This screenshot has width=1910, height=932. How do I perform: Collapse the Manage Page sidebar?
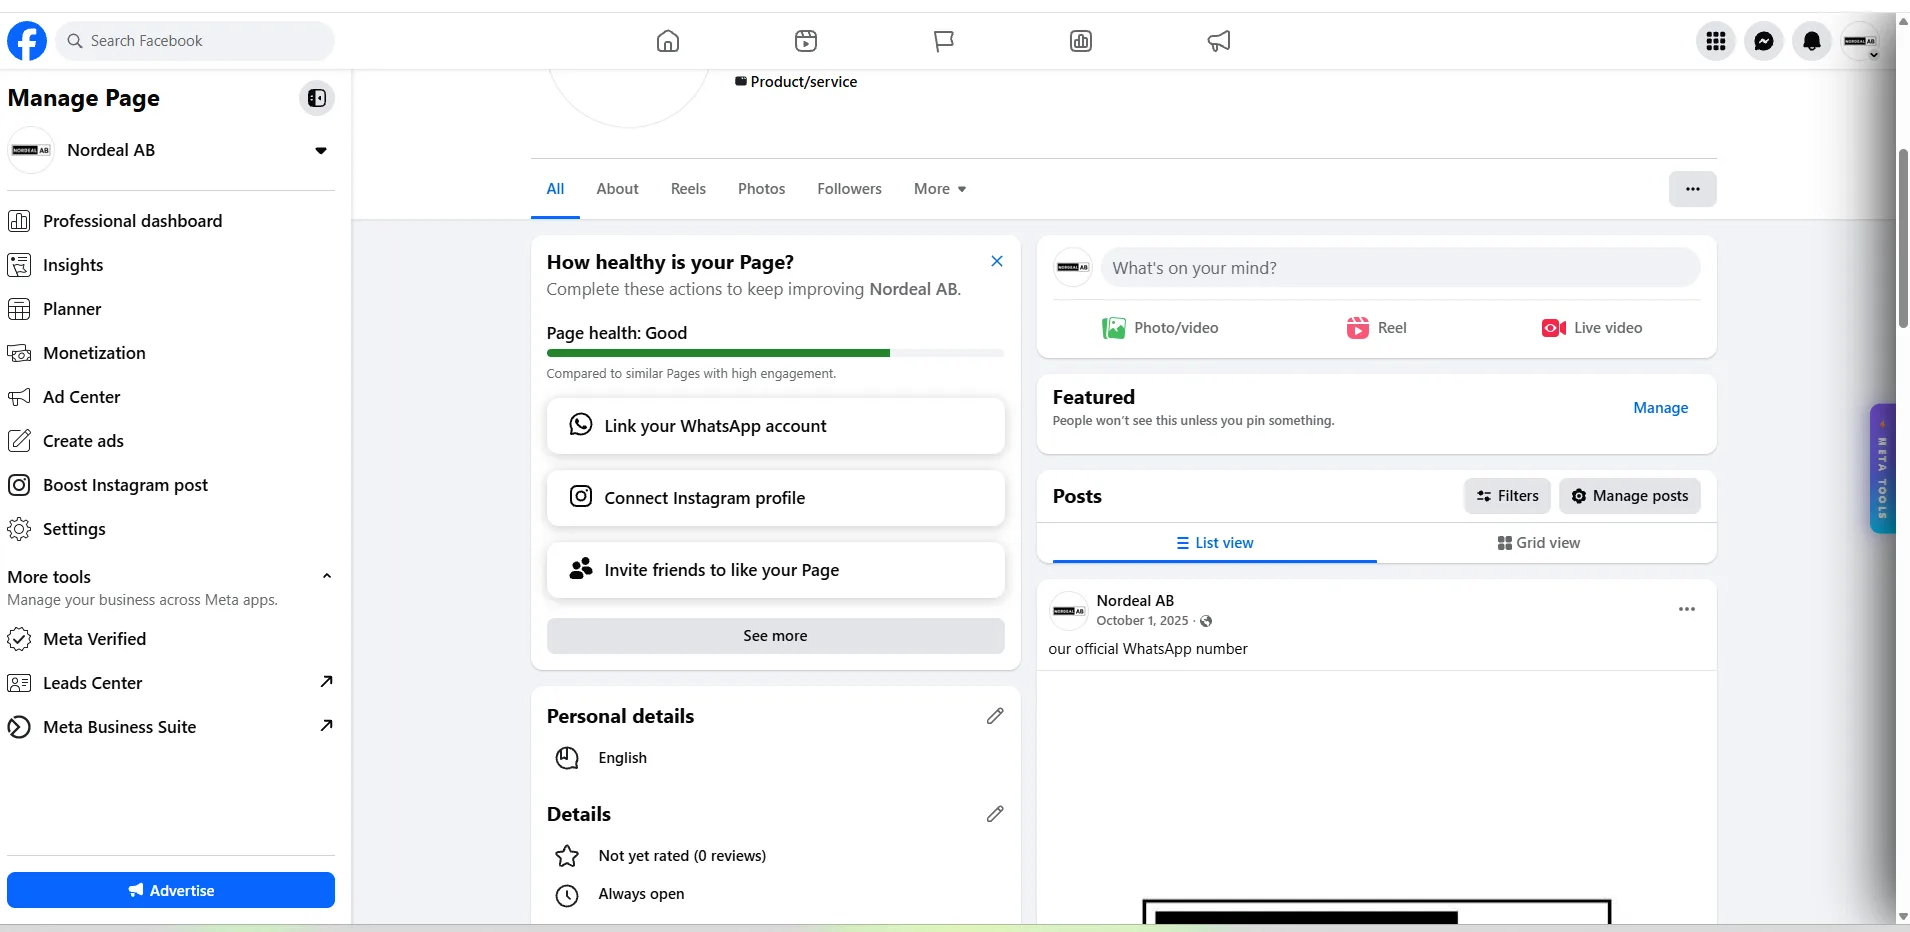coord(317,98)
